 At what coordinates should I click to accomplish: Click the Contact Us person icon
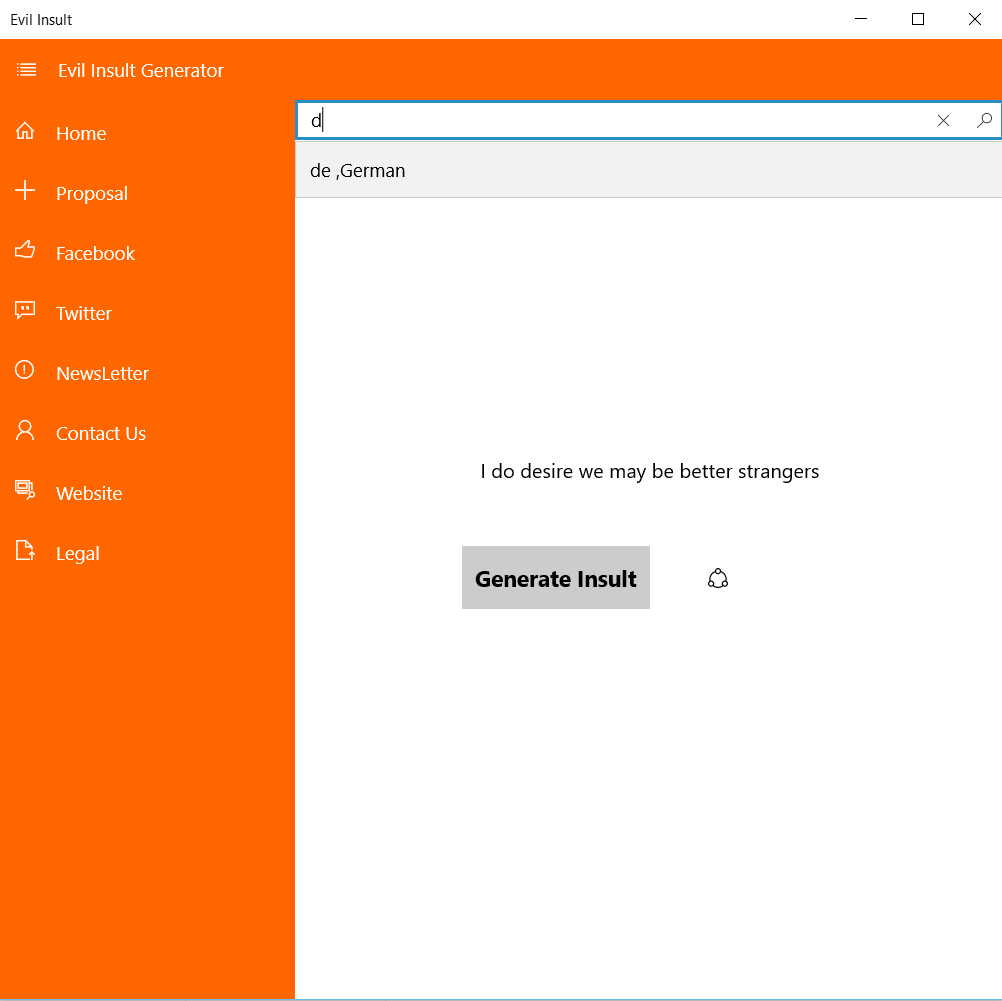(25, 430)
